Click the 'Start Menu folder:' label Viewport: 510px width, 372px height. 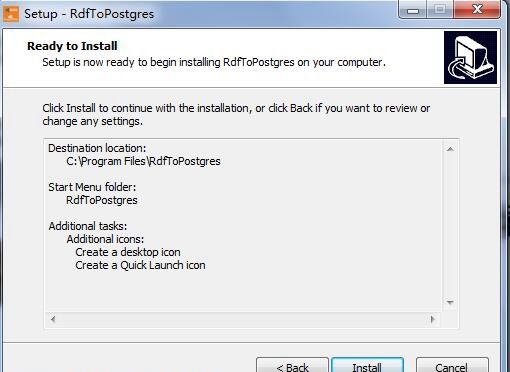(92, 187)
